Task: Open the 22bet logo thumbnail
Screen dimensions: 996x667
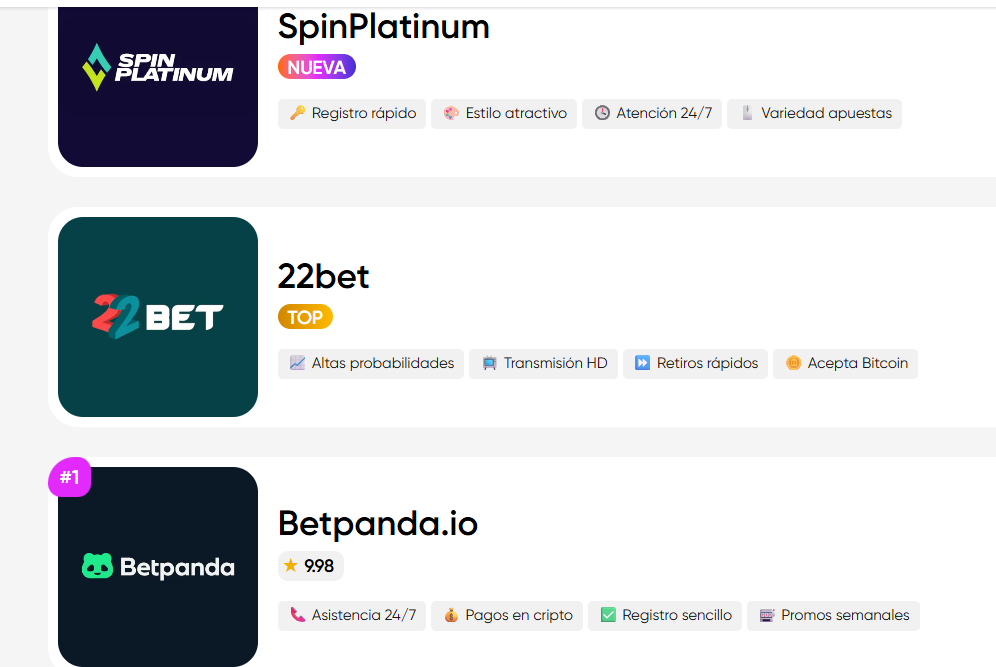Action: 158,317
